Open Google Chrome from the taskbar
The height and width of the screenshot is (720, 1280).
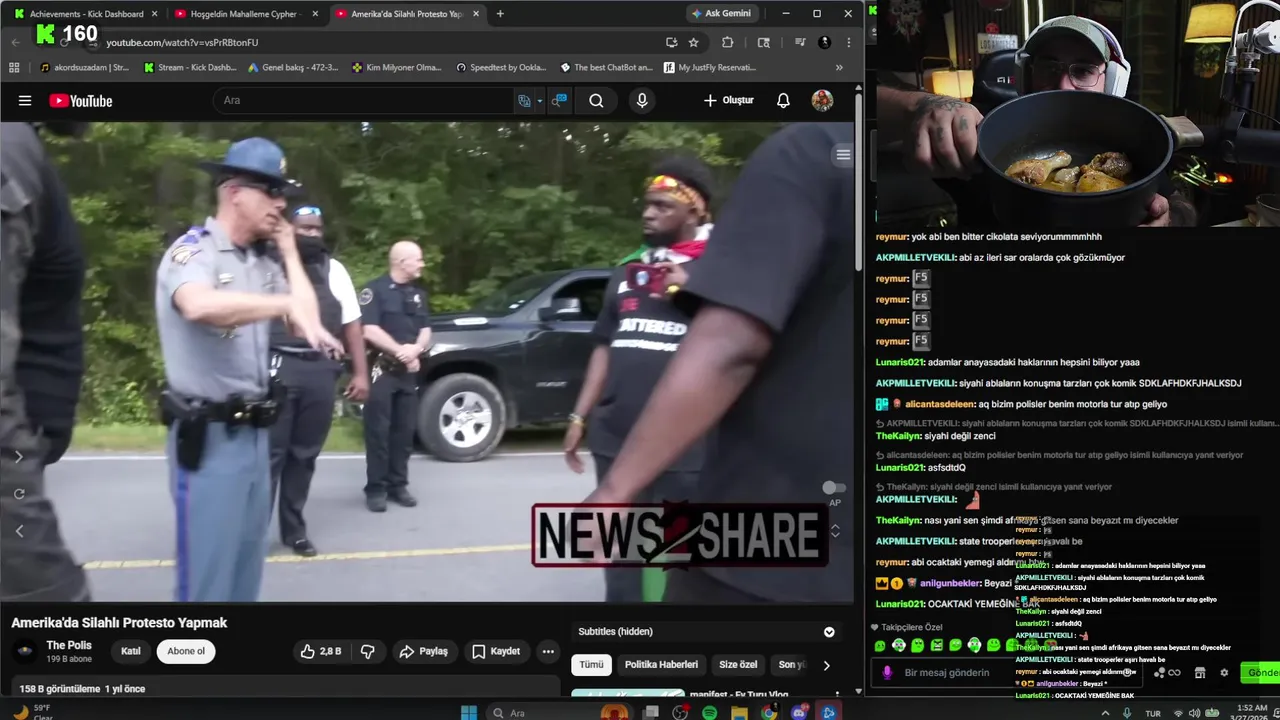769,713
